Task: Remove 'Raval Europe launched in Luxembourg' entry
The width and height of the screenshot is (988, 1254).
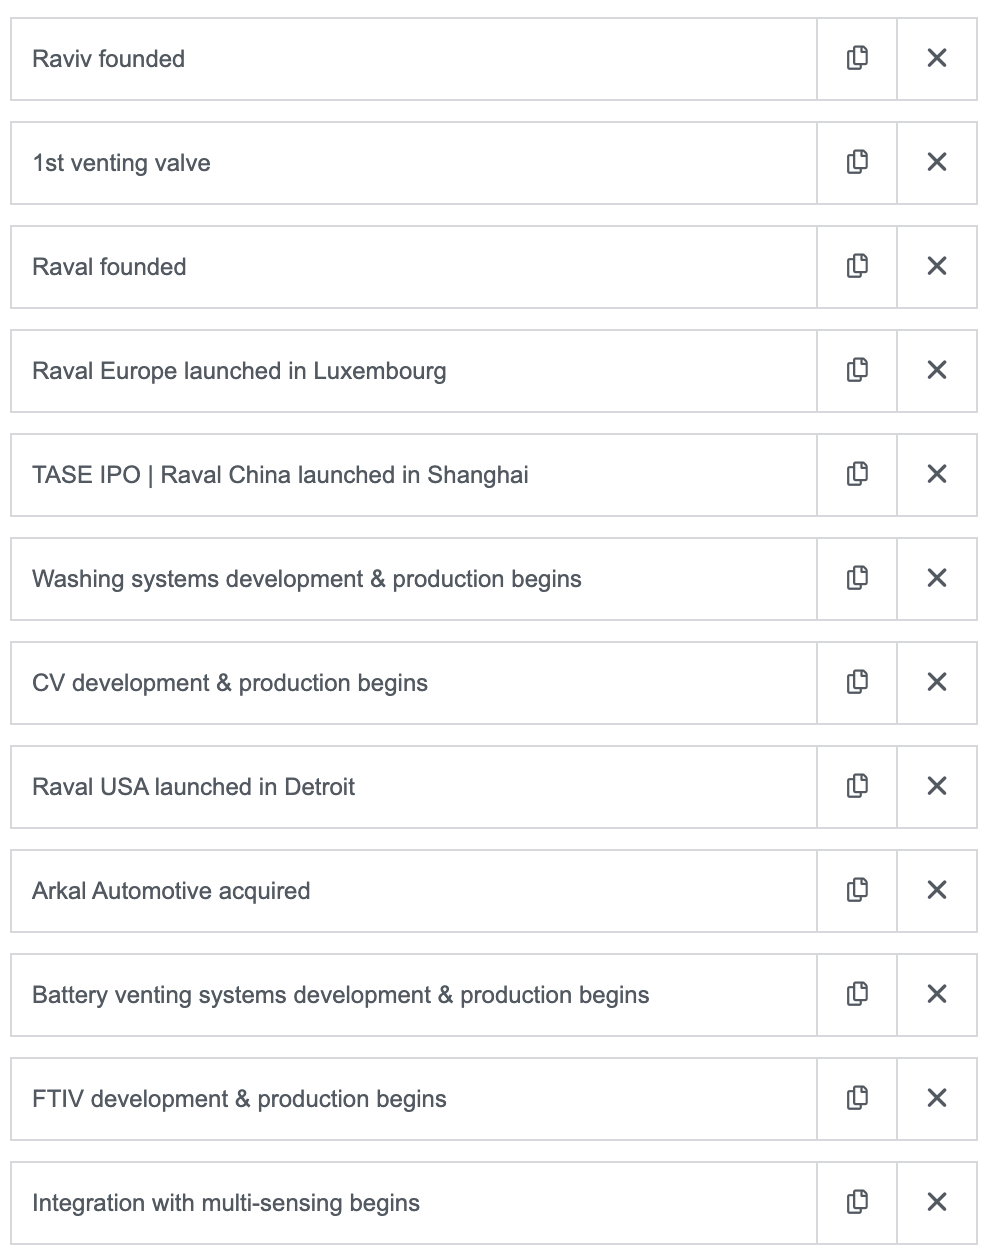Action: [x=937, y=370]
